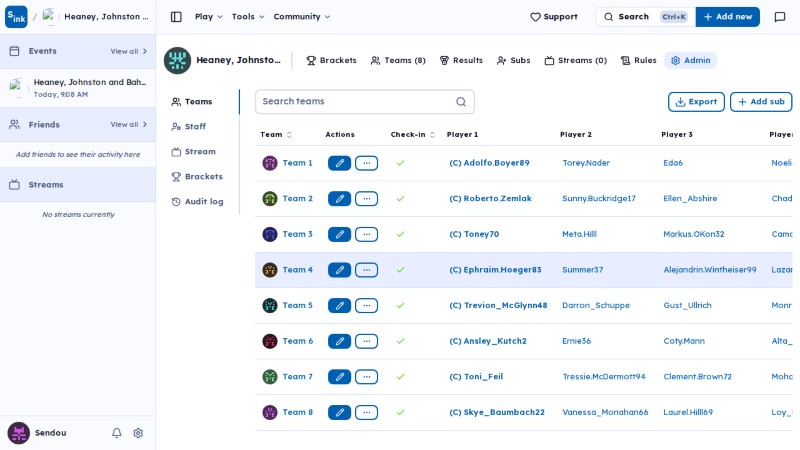Edit Team 8 with pencil button
The height and width of the screenshot is (450, 800).
click(339, 412)
